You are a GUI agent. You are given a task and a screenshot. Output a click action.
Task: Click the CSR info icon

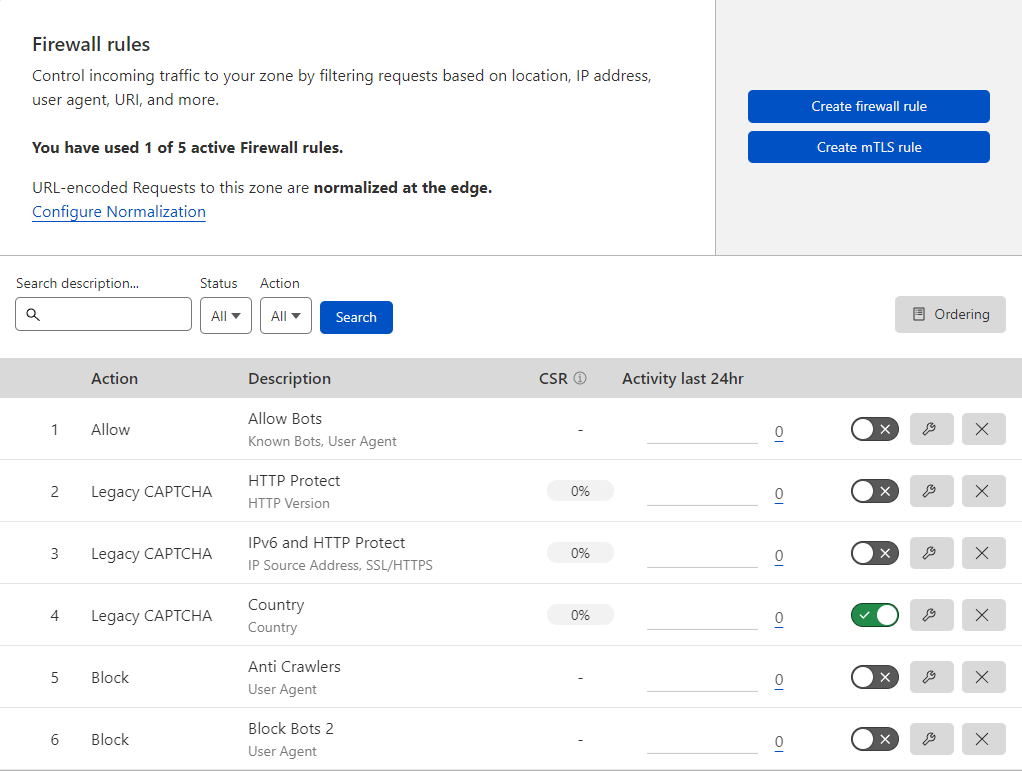click(x=580, y=378)
